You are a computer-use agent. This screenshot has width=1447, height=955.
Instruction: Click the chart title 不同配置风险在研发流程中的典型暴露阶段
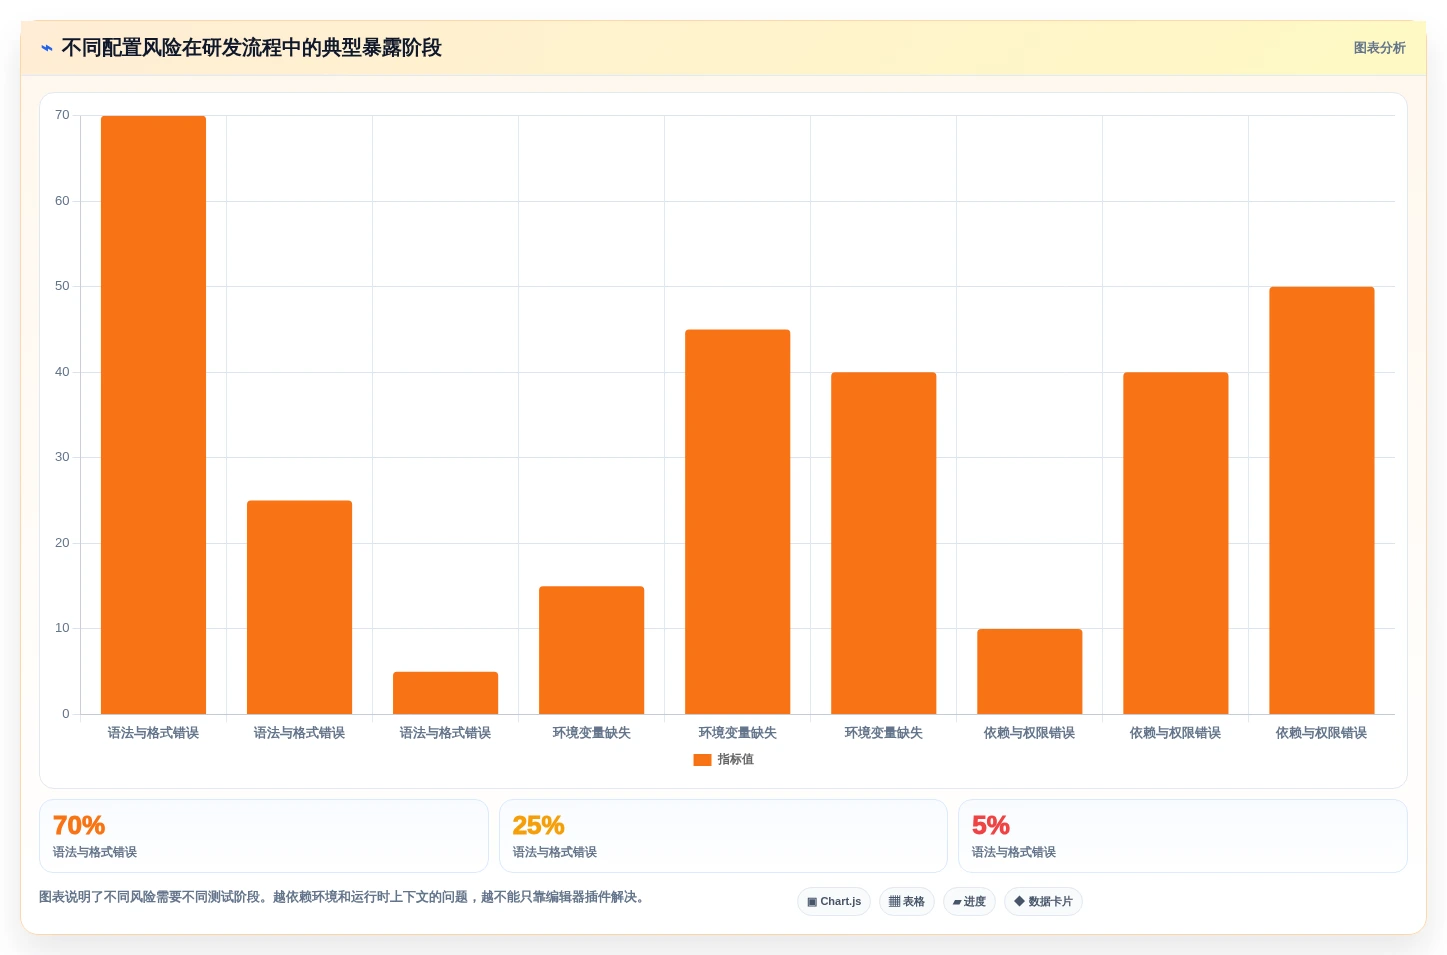click(x=251, y=48)
